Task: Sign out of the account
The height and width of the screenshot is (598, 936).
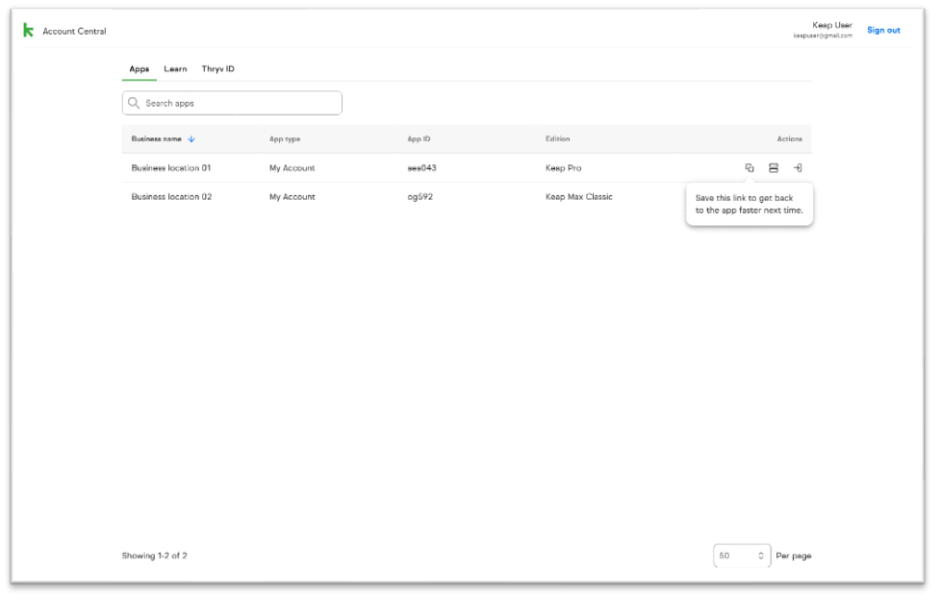Action: click(883, 30)
